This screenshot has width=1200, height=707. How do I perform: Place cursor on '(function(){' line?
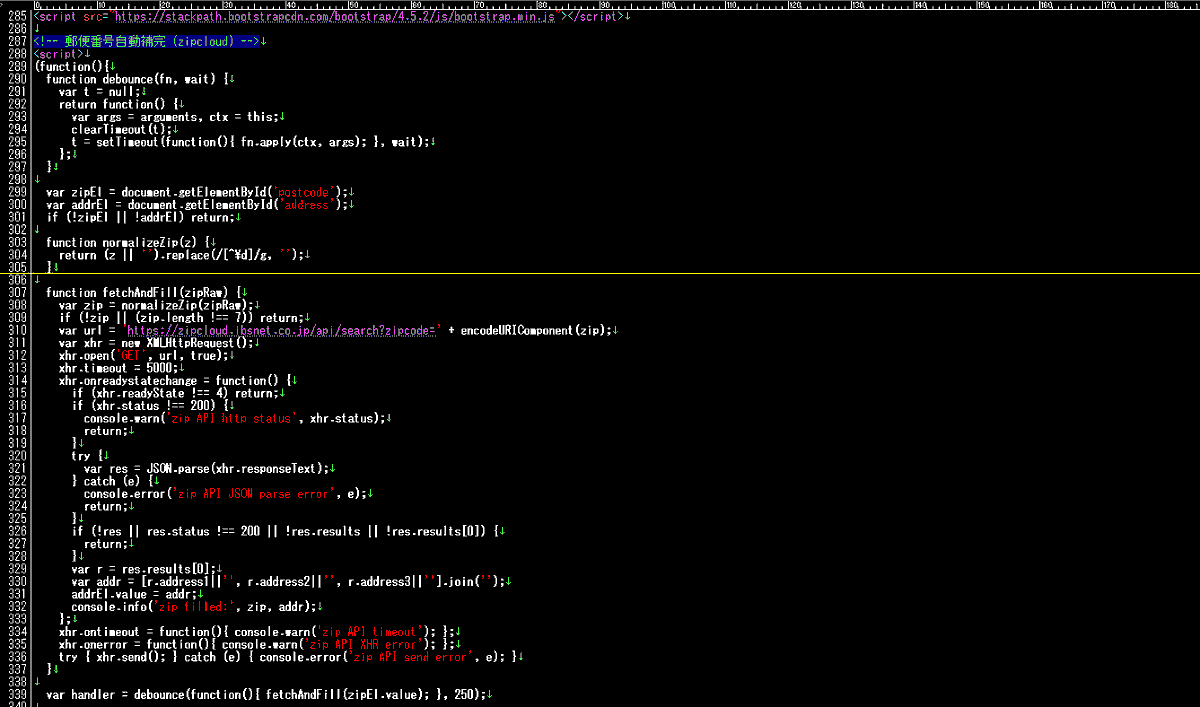coord(71,66)
